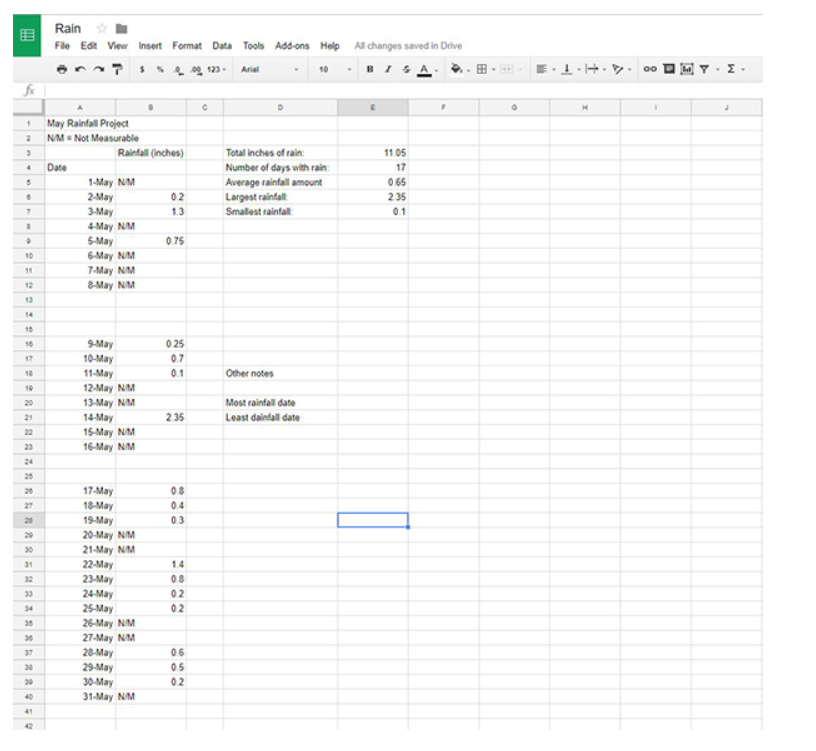Select column J header
The width and height of the screenshot is (816, 751).
click(x=726, y=107)
